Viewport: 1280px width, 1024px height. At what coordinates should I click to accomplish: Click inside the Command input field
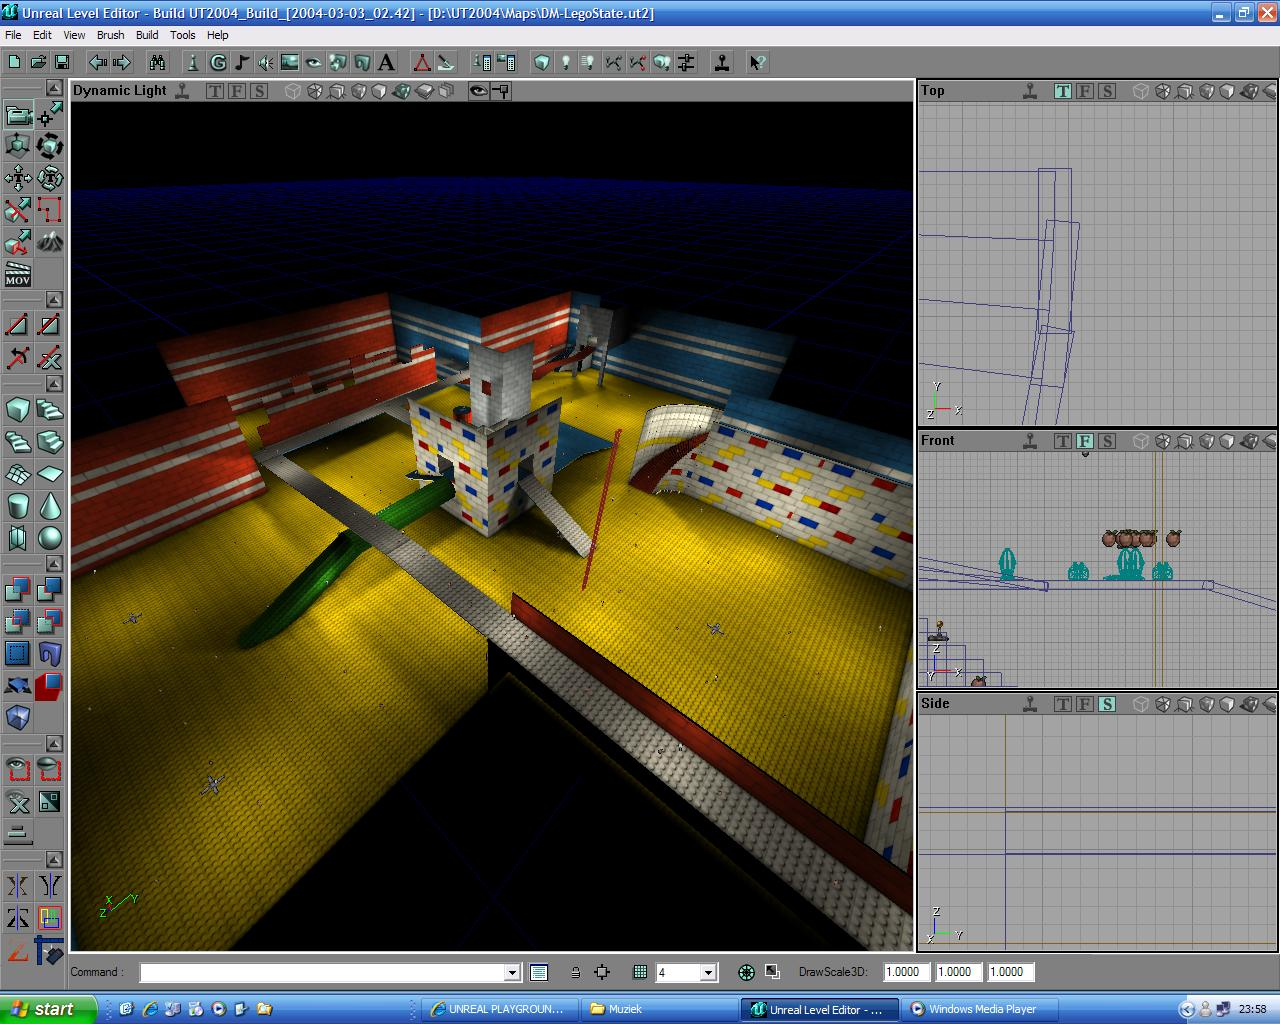[320, 971]
